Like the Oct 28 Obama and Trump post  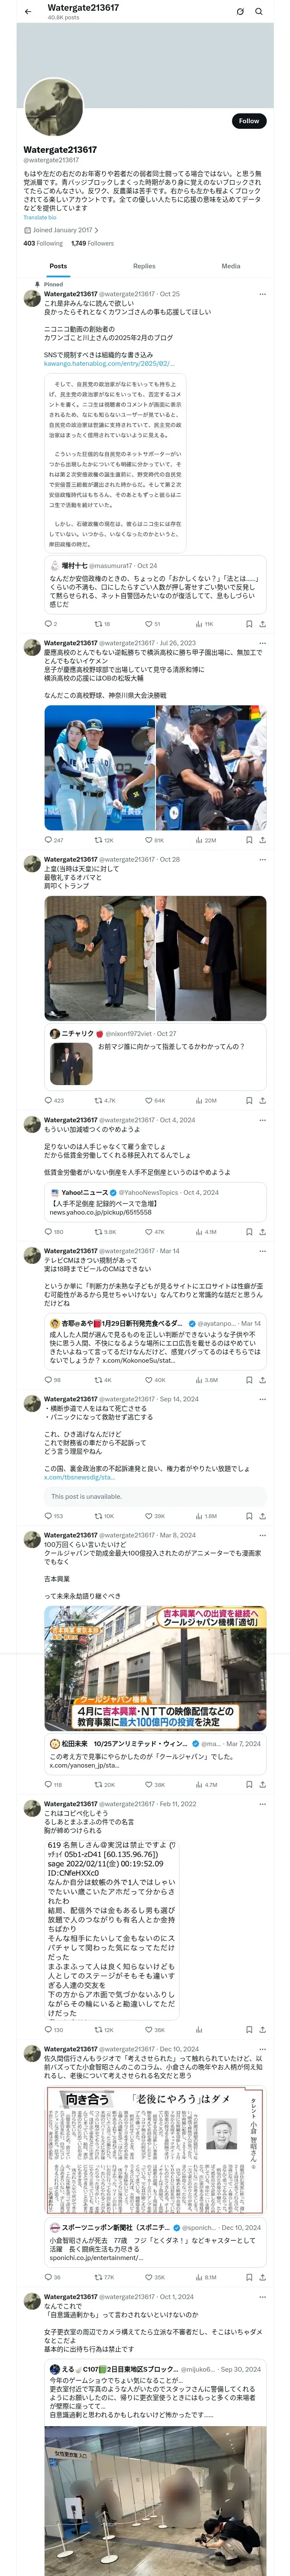point(150,1100)
